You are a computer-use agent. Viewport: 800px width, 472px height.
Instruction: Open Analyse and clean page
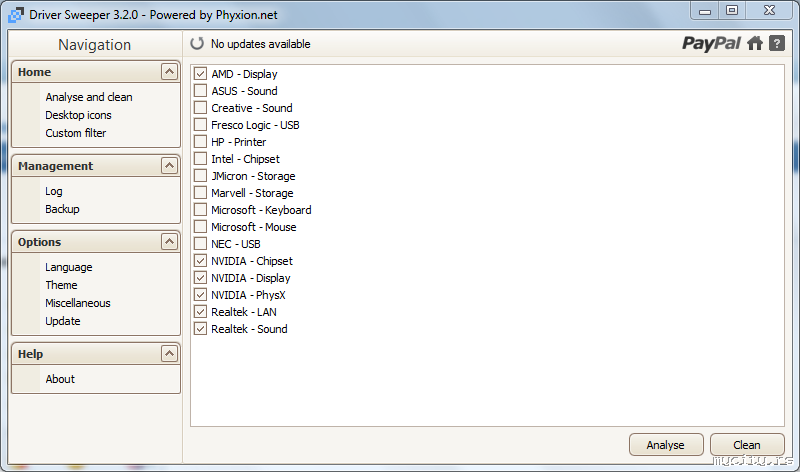coord(89,97)
